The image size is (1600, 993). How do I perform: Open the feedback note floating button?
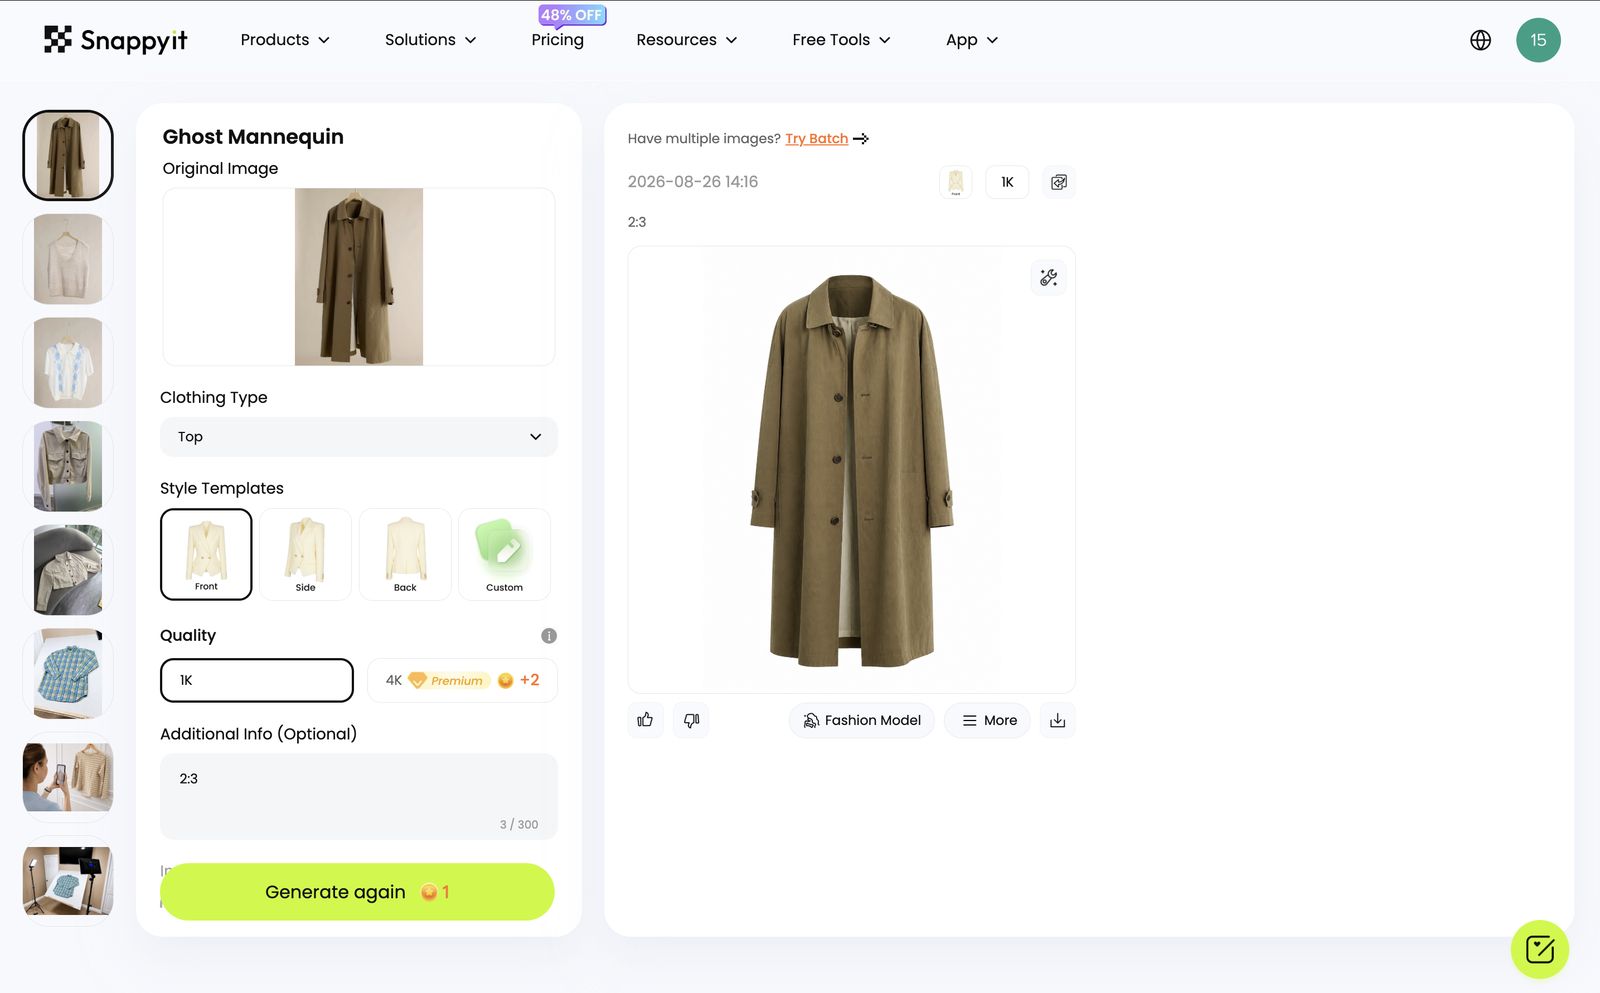(1540, 949)
